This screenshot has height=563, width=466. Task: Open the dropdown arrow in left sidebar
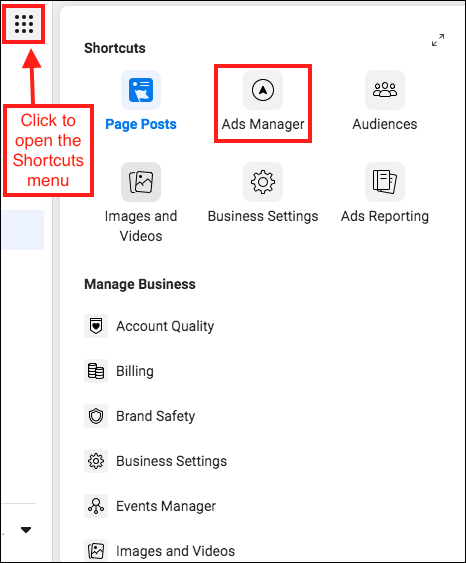click(x=26, y=530)
